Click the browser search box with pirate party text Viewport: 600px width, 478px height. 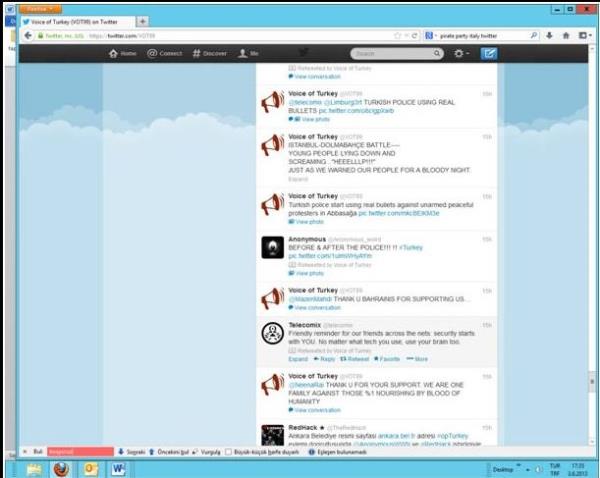pyautogui.click(x=484, y=36)
